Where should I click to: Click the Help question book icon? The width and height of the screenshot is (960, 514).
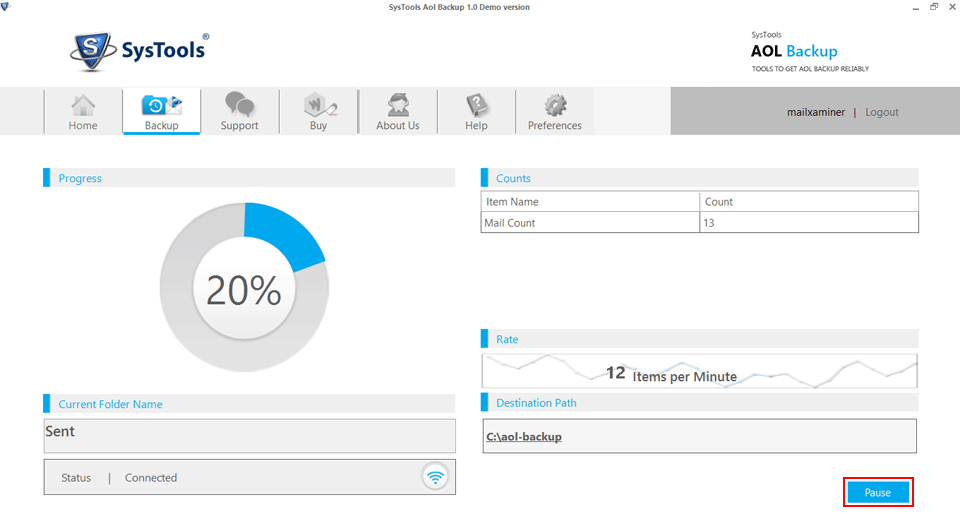pos(476,105)
